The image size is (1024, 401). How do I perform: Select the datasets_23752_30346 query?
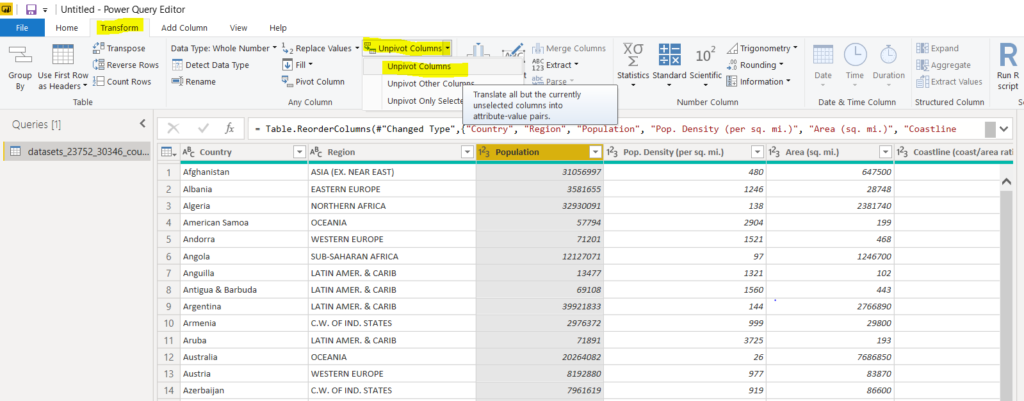point(77,151)
